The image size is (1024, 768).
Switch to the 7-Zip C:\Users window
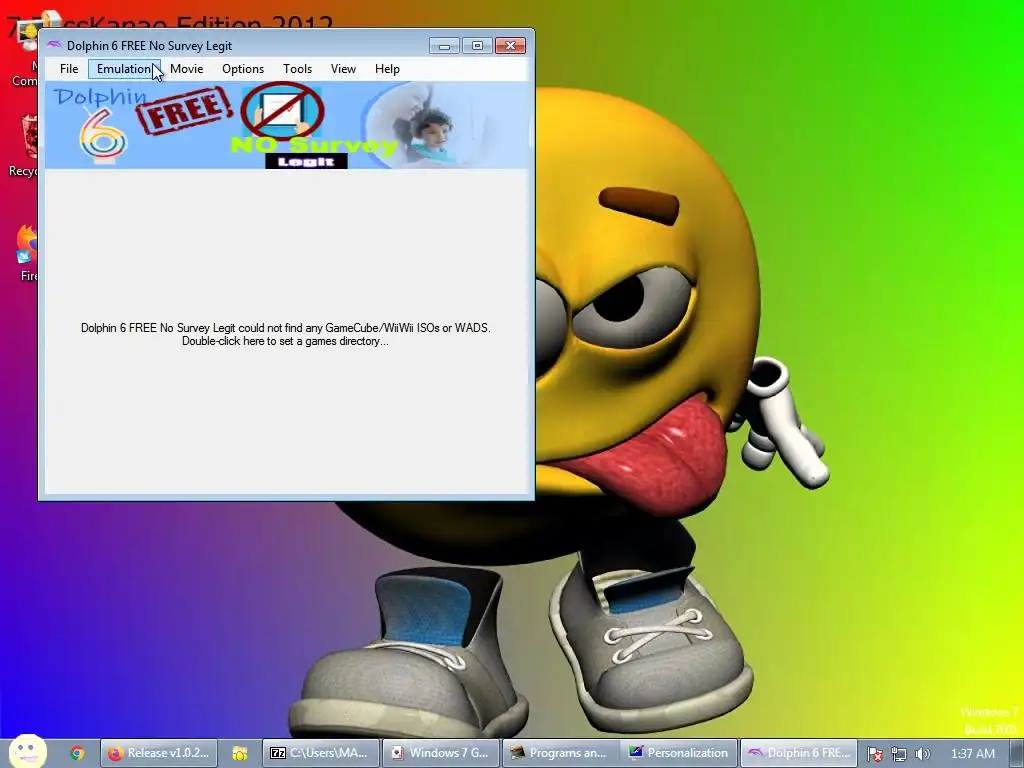[x=320, y=753]
